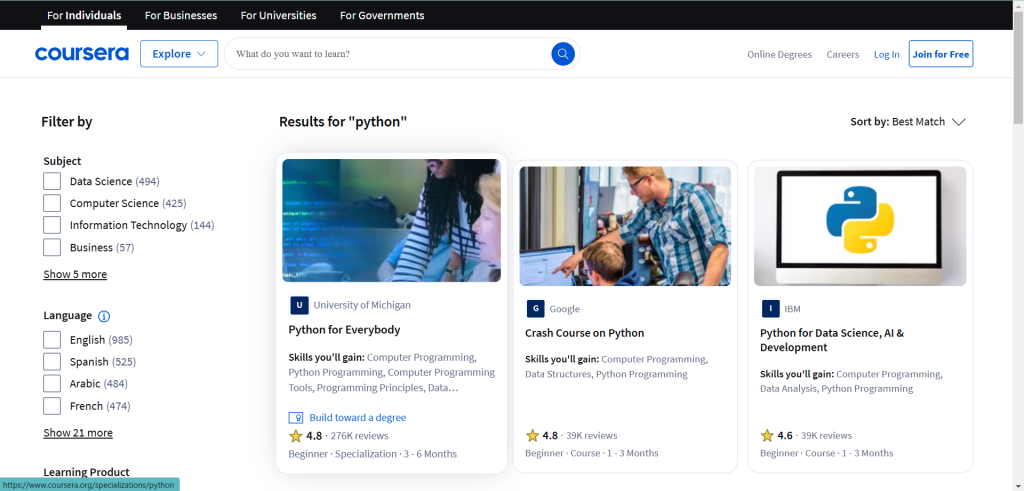Image resolution: width=1024 pixels, height=491 pixels.
Task: Expand Show 21 more languages
Action: coord(78,433)
